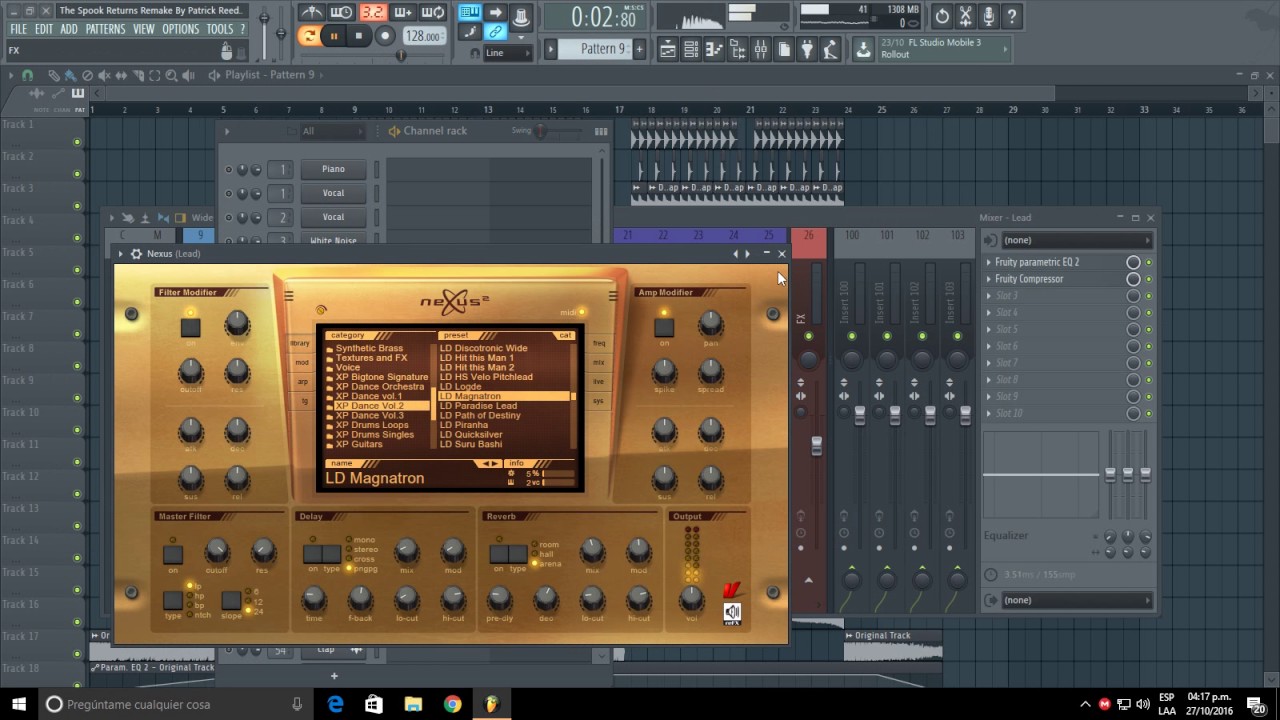Toggle playlist snap magnet icon
The width and height of the screenshot is (1280, 720).
tap(27, 75)
